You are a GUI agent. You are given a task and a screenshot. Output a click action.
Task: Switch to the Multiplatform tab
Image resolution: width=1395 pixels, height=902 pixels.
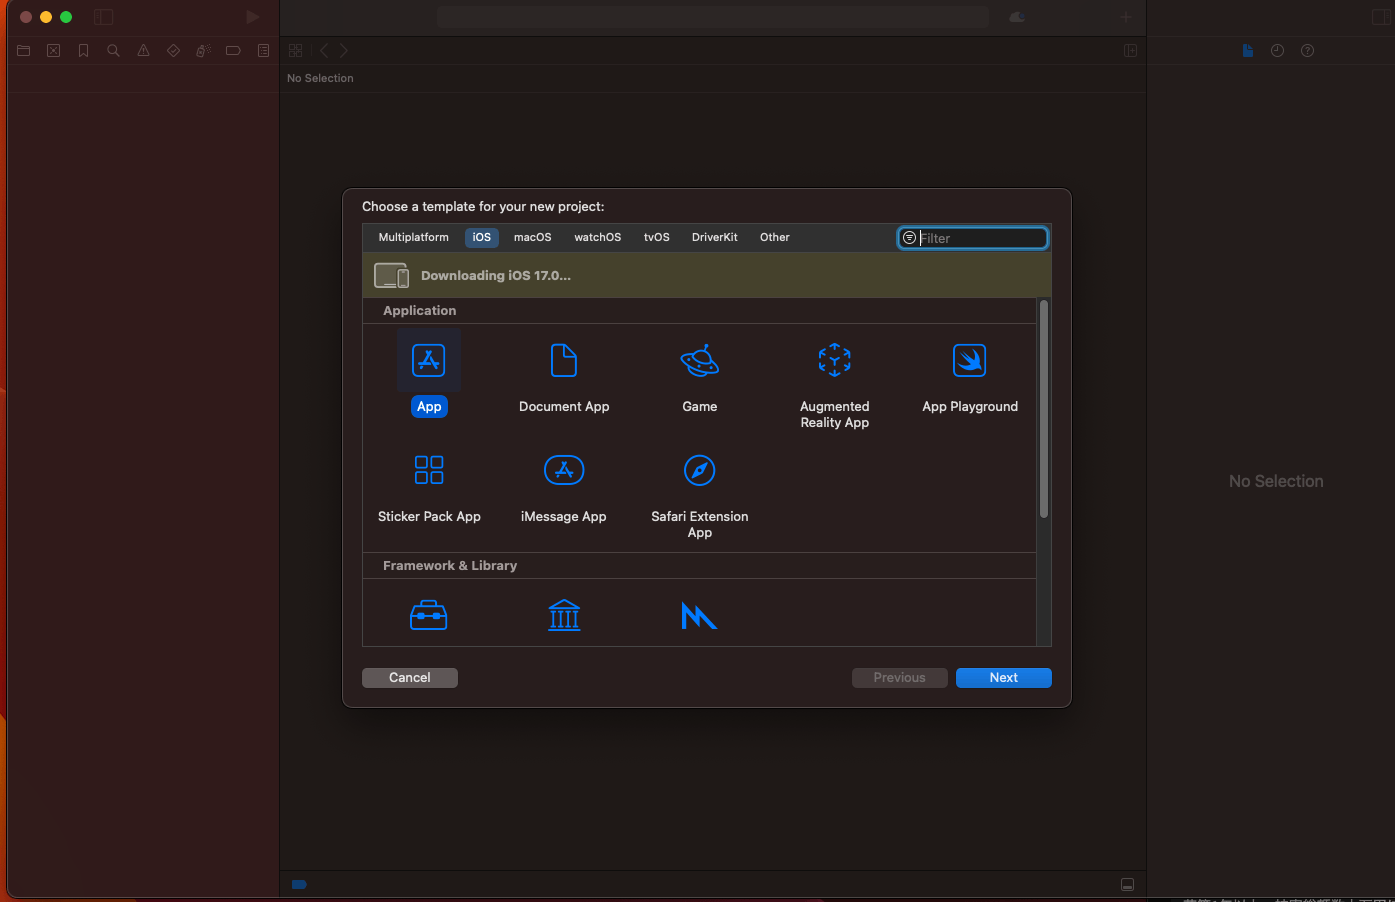(414, 238)
